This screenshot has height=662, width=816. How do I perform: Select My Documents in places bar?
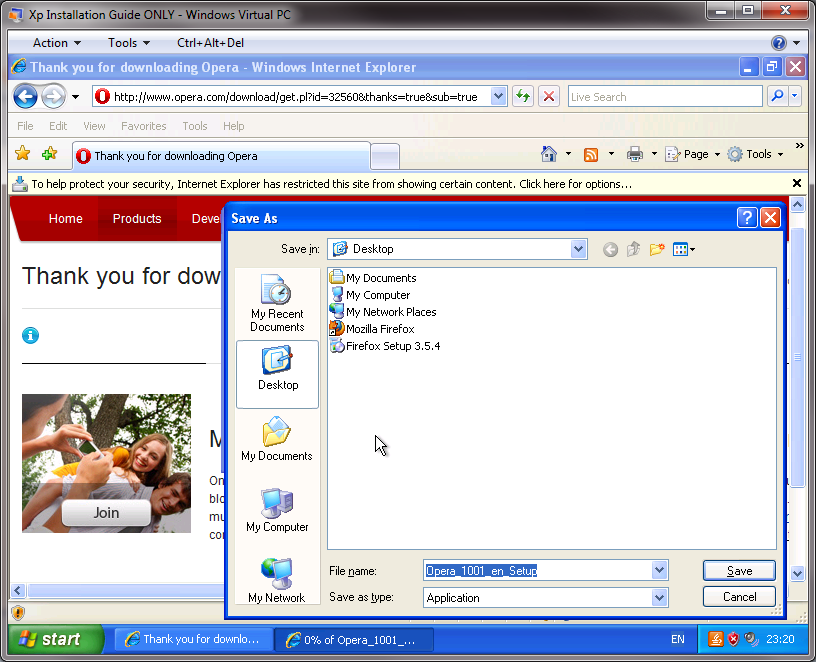(x=277, y=439)
